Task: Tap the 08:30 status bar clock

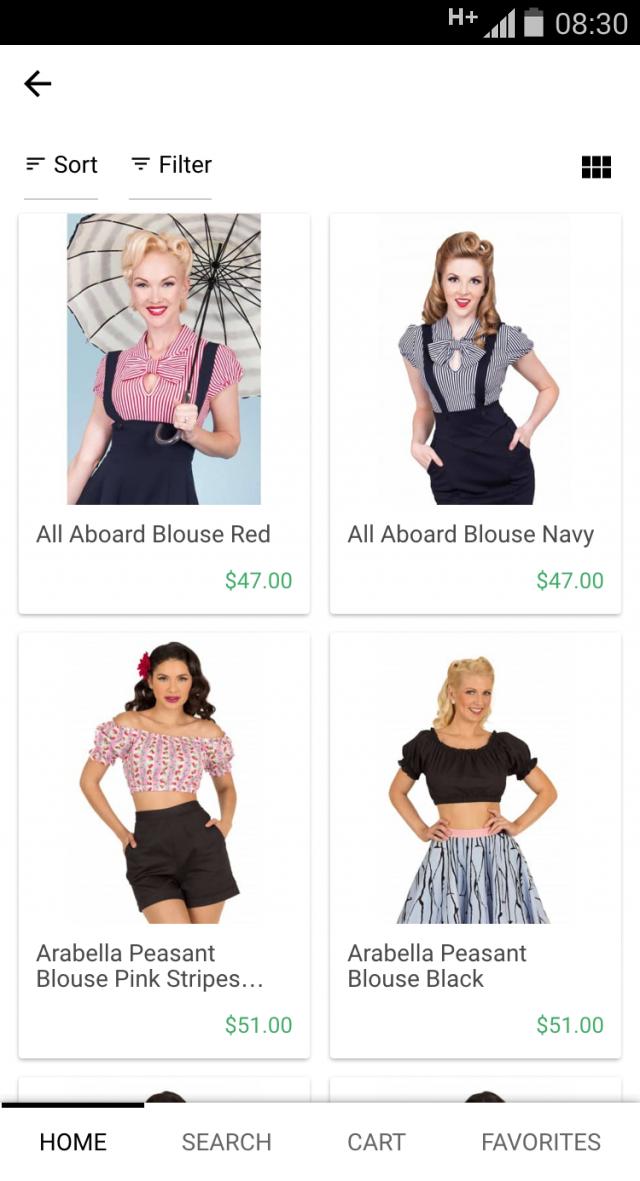Action: (591, 23)
